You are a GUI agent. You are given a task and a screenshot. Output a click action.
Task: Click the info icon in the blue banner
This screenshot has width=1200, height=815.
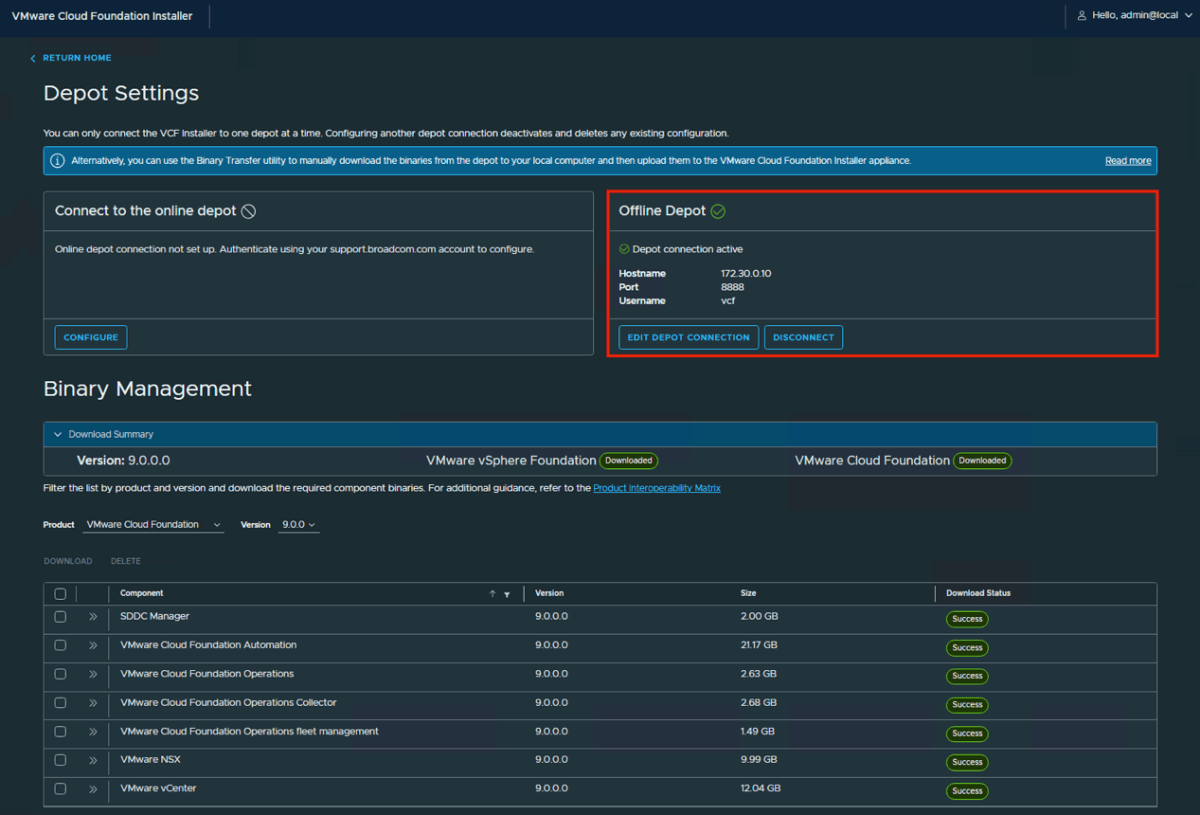point(58,161)
